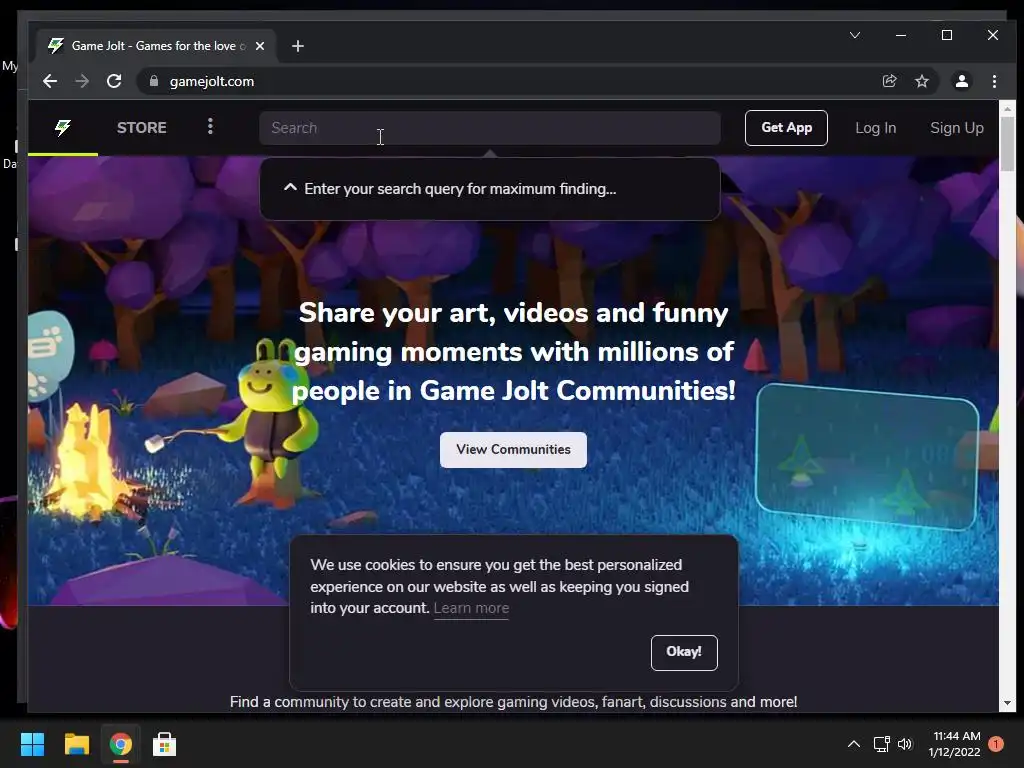Viewport: 1024px width, 768px height.
Task: Click the View Communities button
Action: pyautogui.click(x=513, y=449)
